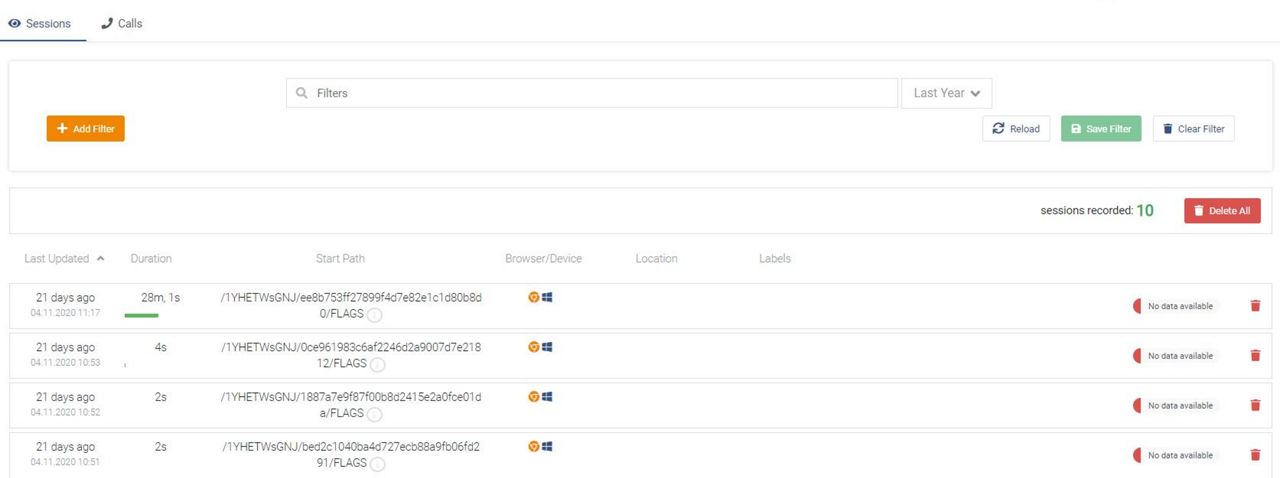Click the search magnifier icon in the Filters box

(301, 93)
